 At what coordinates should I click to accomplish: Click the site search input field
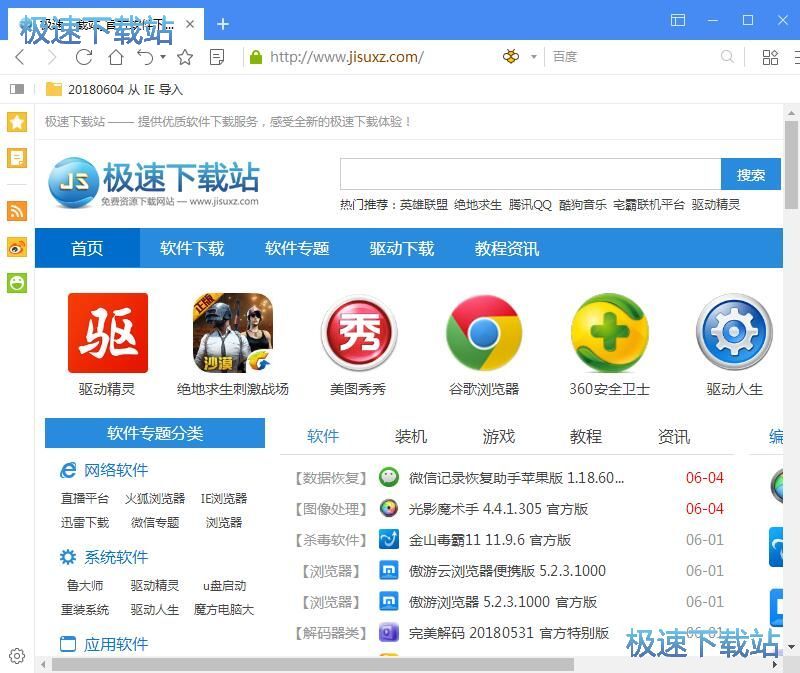[531, 174]
